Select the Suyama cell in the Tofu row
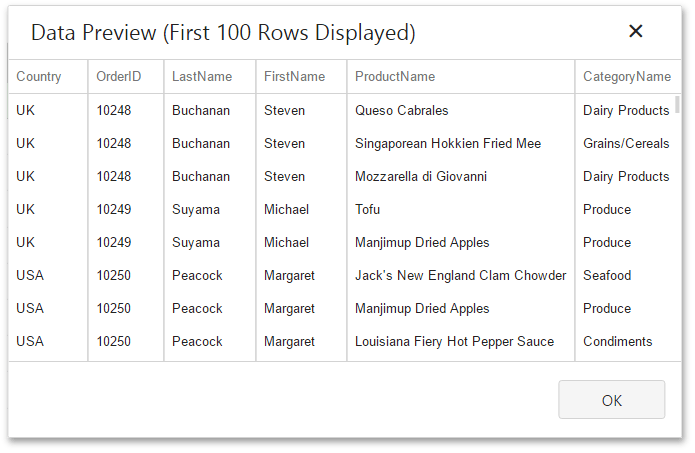Image resolution: width=695 pixels, height=453 pixels. coord(196,210)
